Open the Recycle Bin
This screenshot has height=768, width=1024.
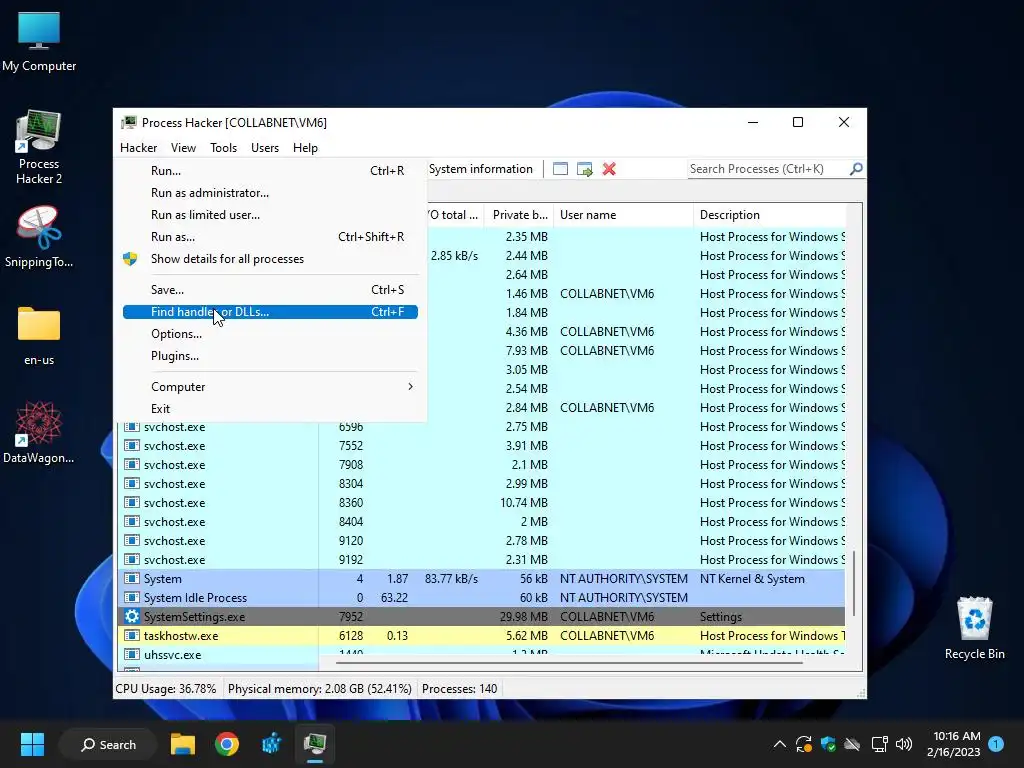[974, 628]
